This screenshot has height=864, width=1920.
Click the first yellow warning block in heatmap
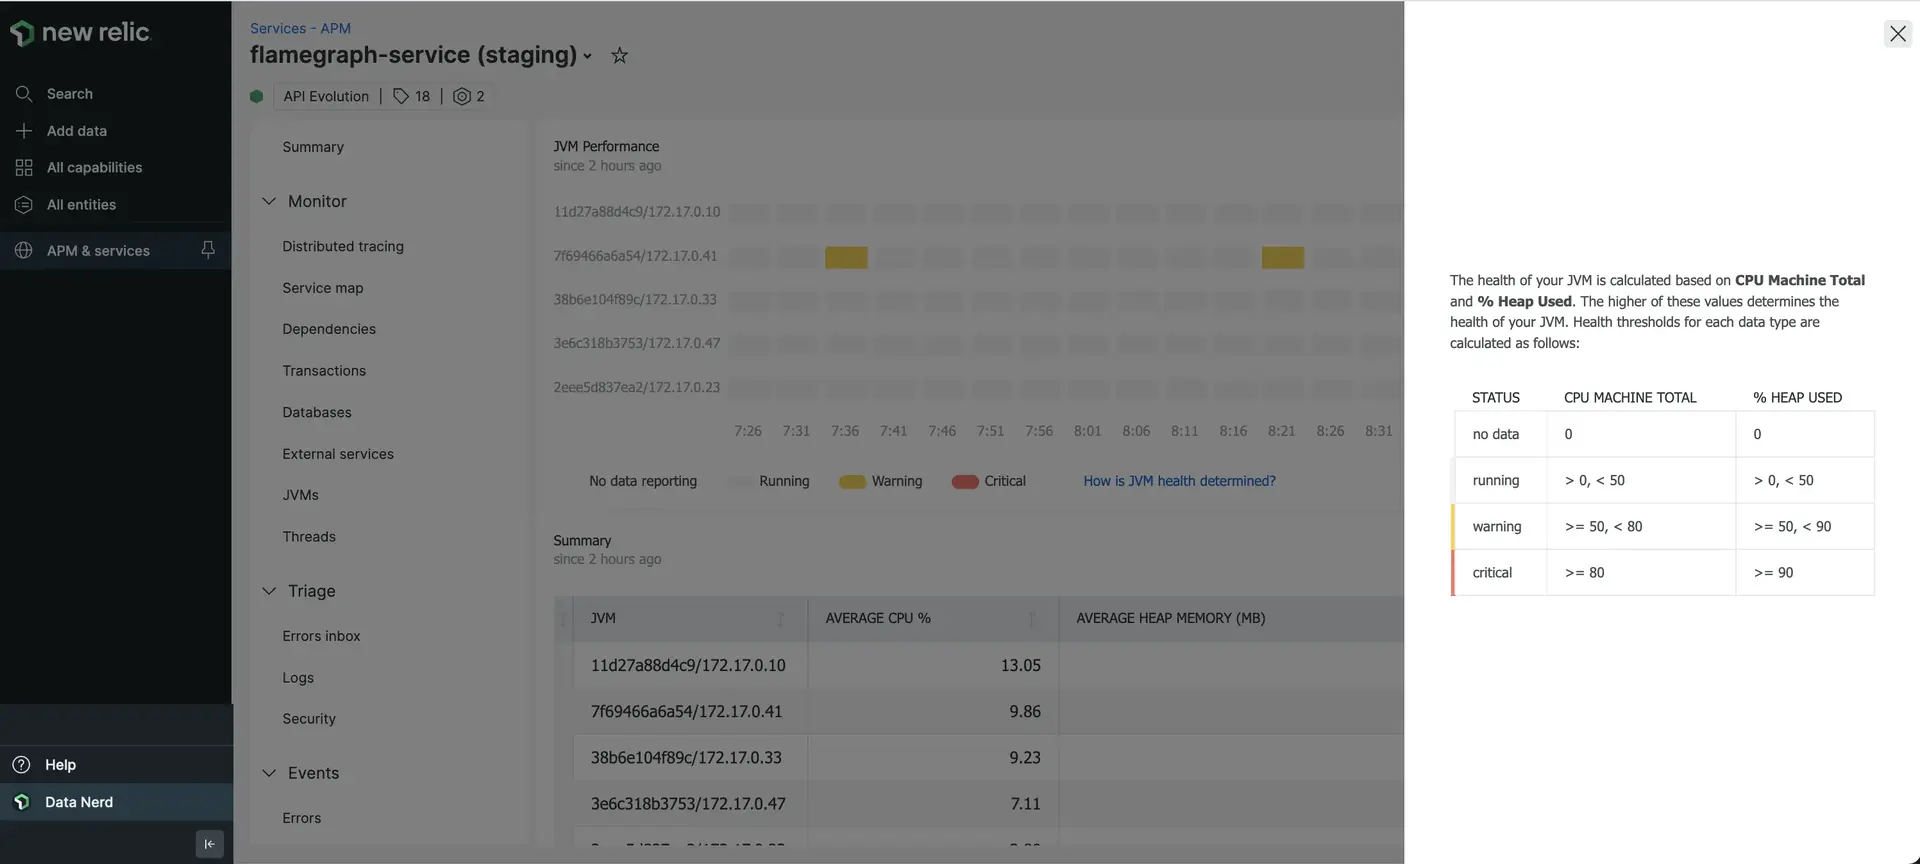pos(846,257)
